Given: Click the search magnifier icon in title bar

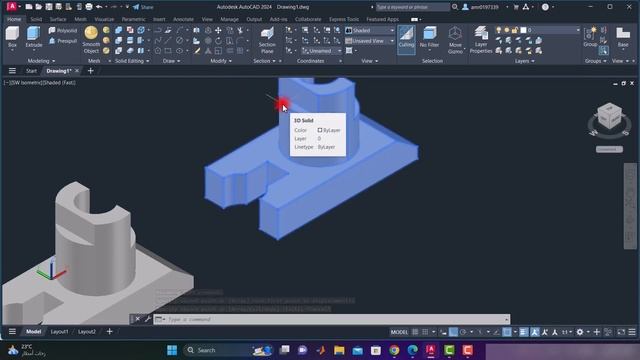Looking at the screenshot, I should pos(455,7).
